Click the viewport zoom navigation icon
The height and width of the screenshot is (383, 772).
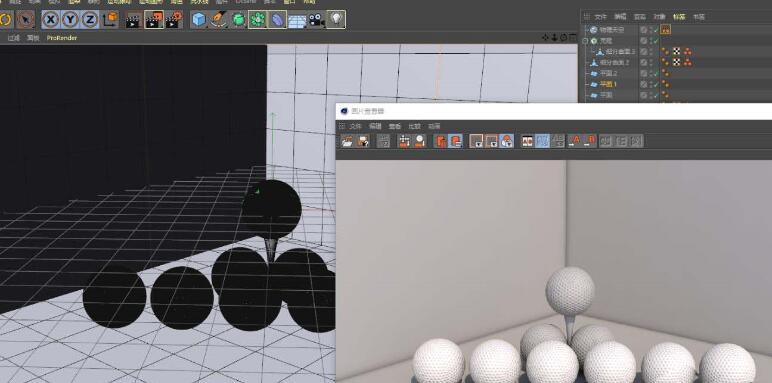coord(554,37)
